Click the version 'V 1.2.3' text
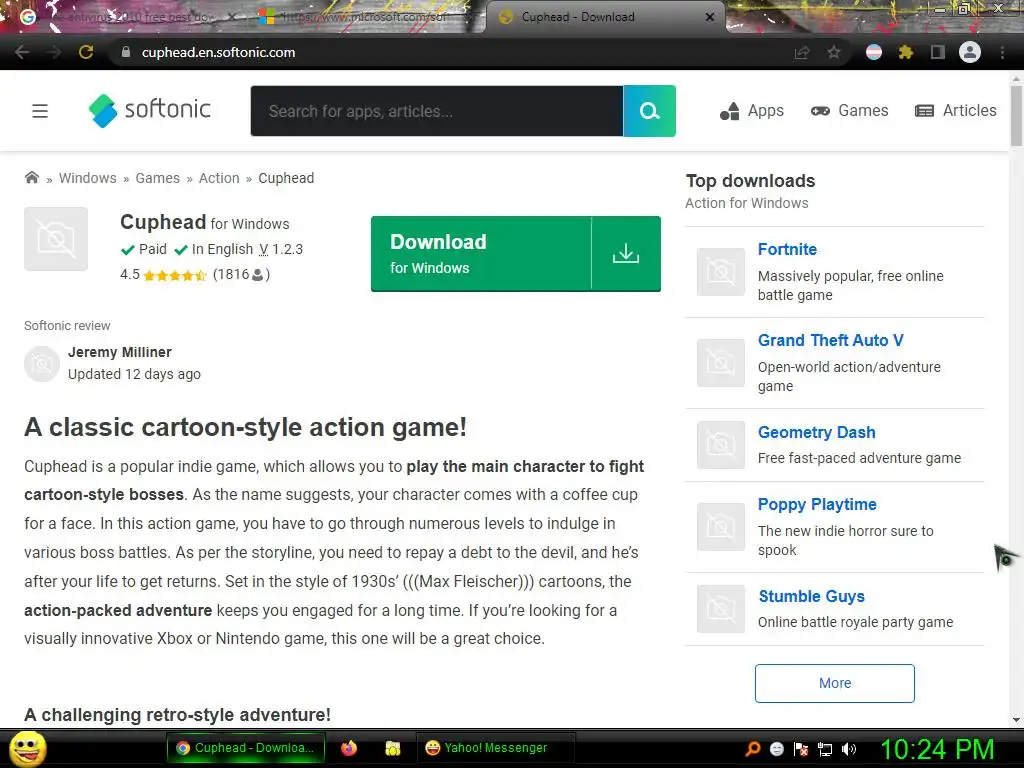The image size is (1024, 768). (281, 249)
